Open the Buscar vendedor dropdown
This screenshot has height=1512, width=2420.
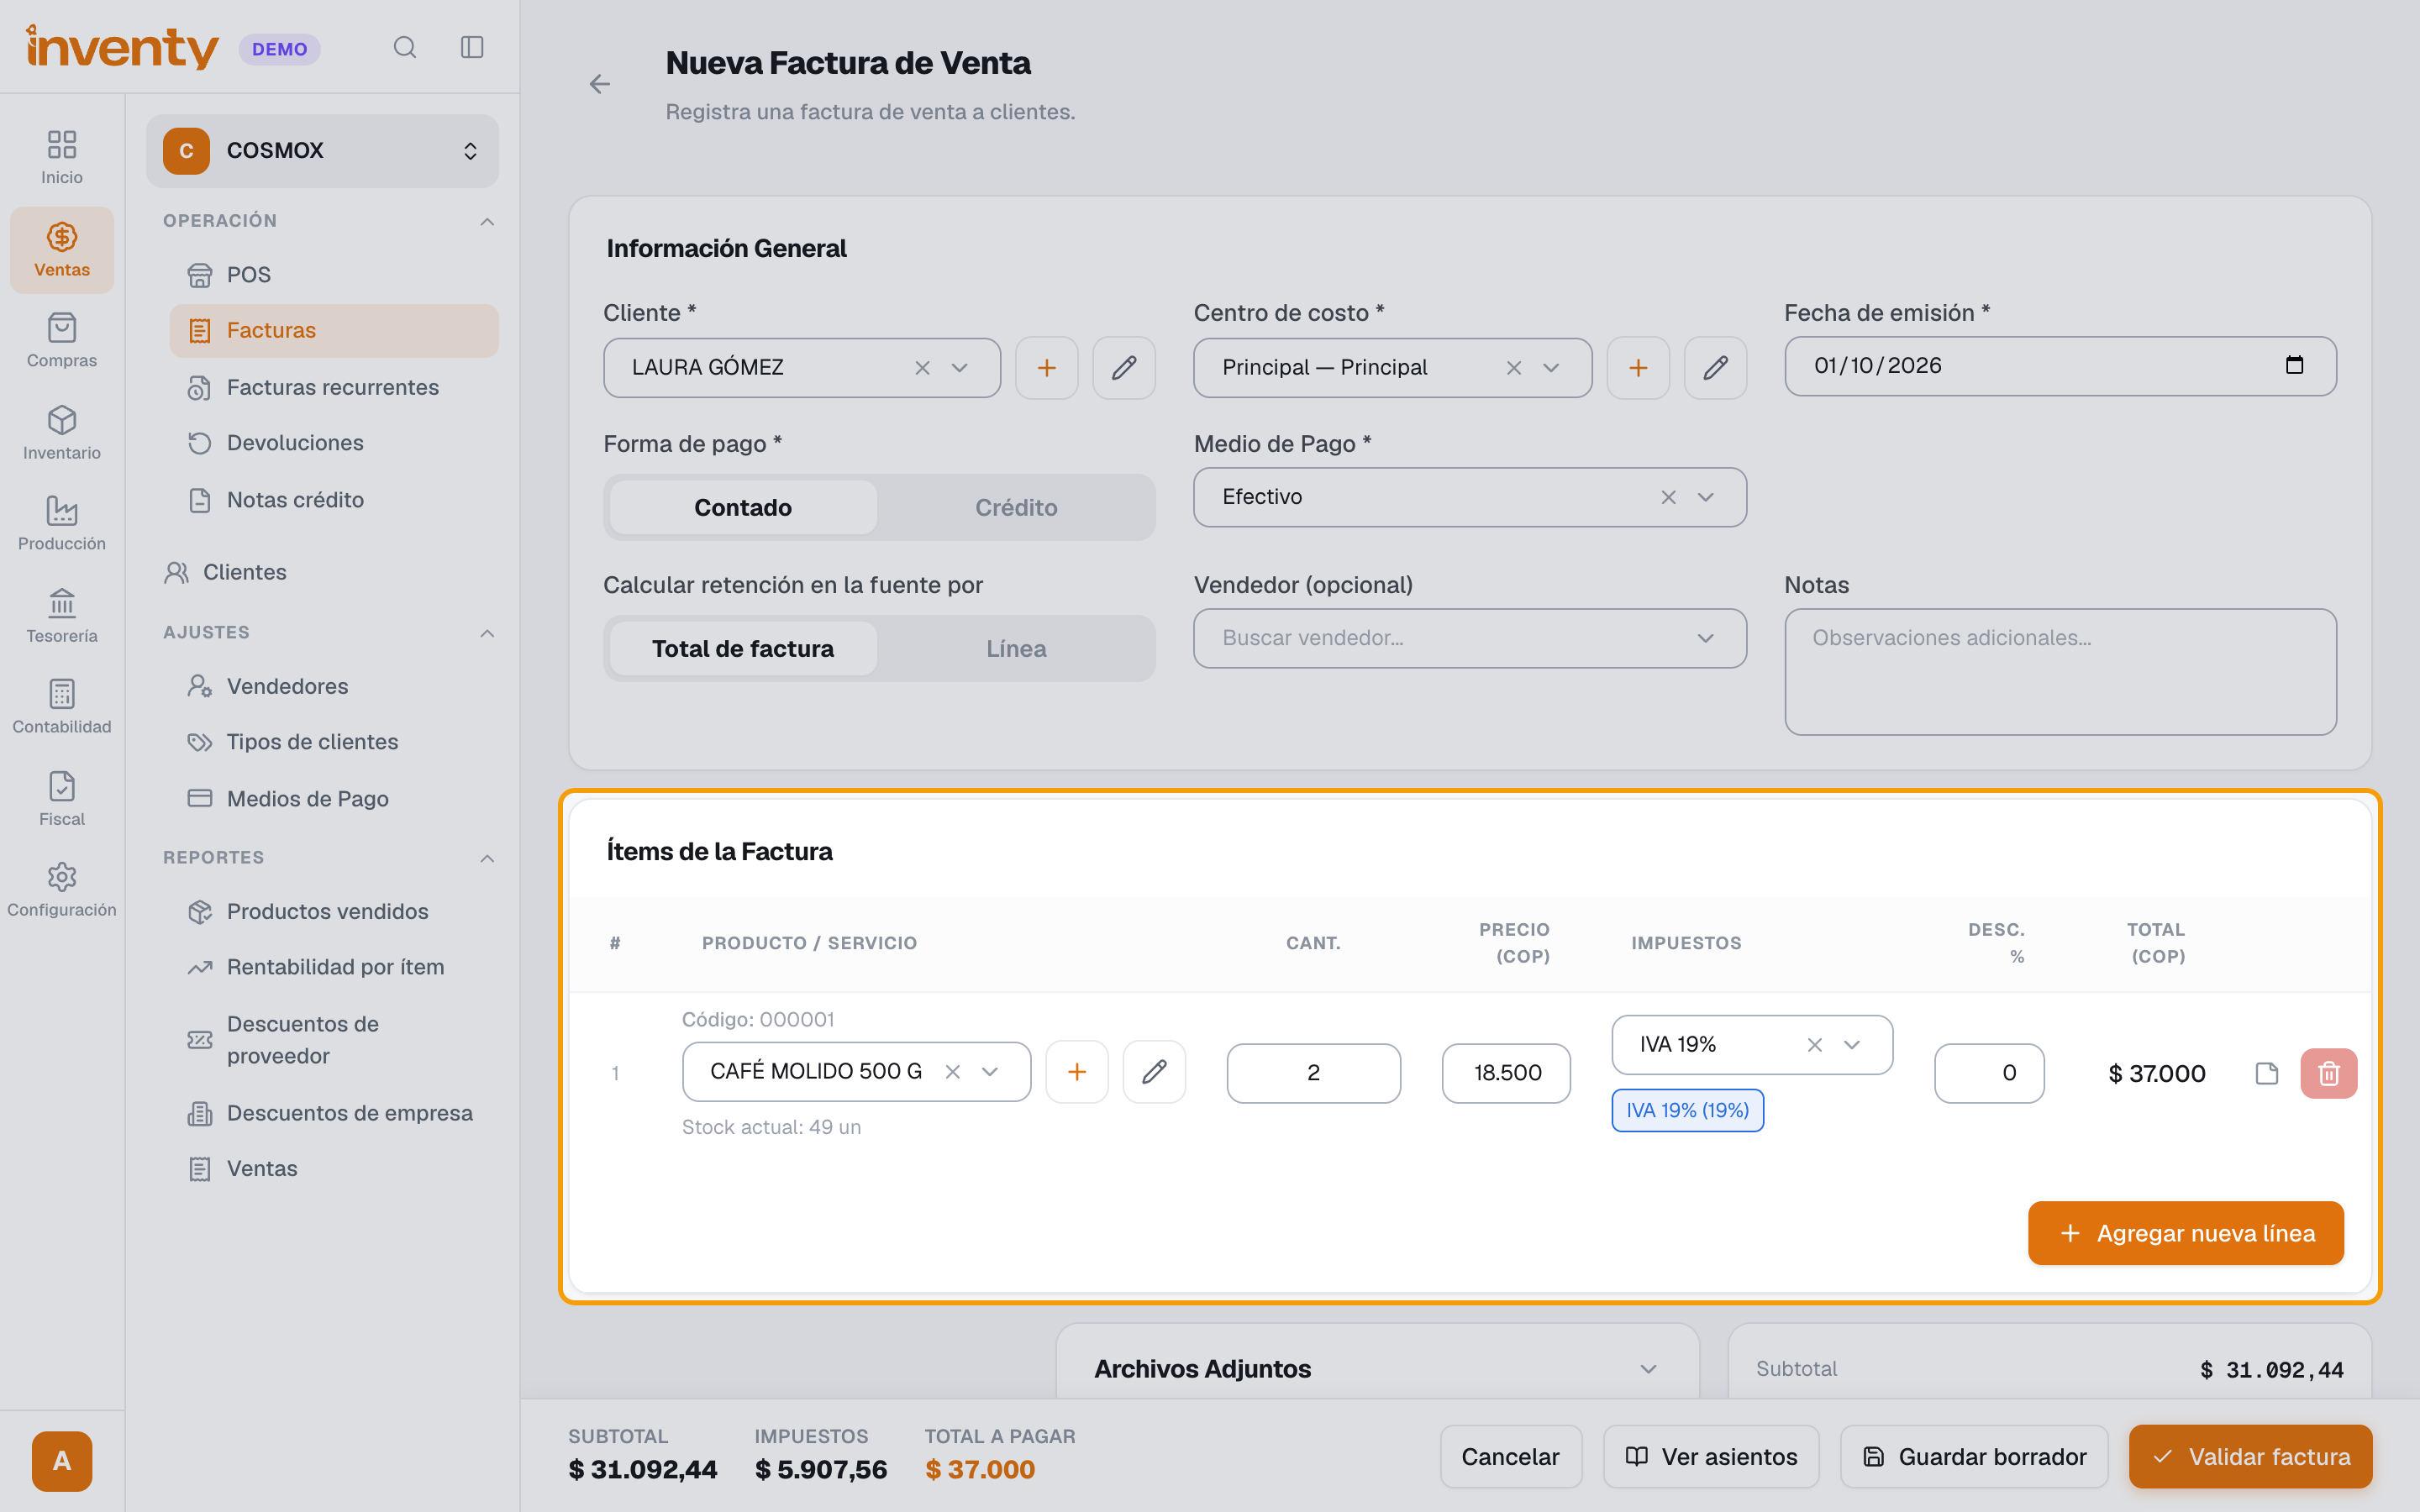[1470, 638]
